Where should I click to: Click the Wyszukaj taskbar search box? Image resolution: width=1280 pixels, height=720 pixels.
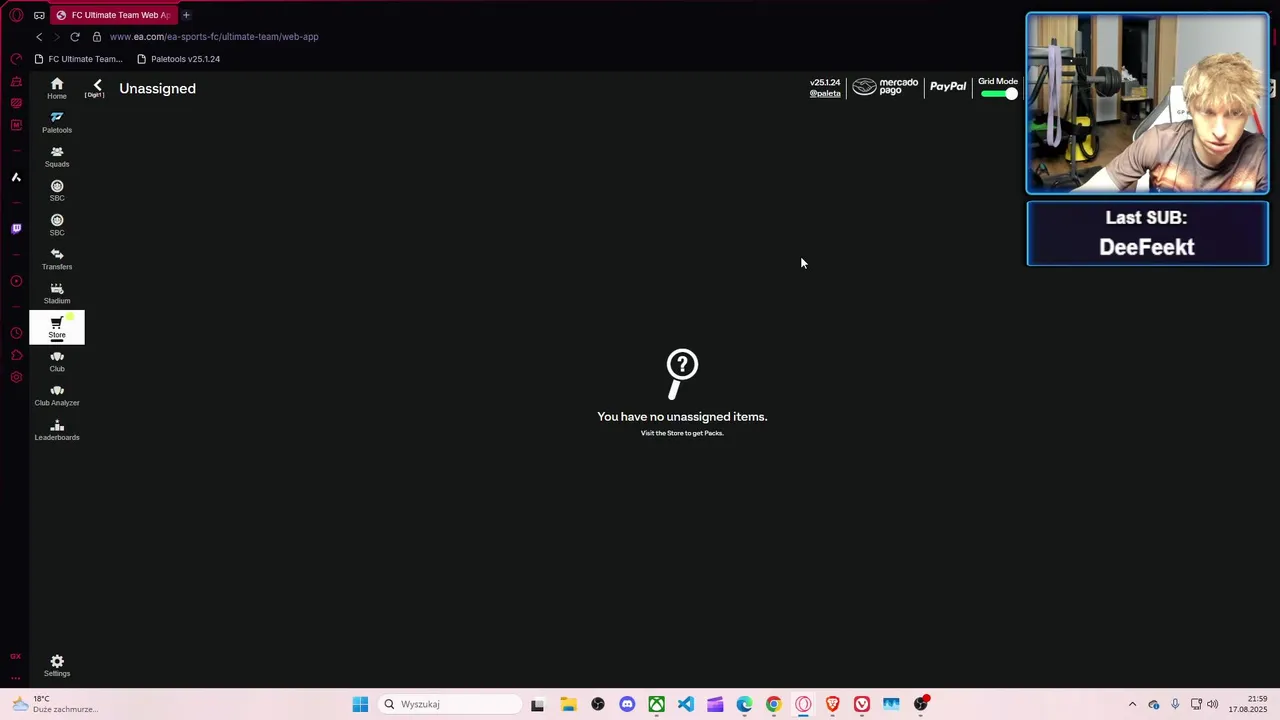(451, 704)
